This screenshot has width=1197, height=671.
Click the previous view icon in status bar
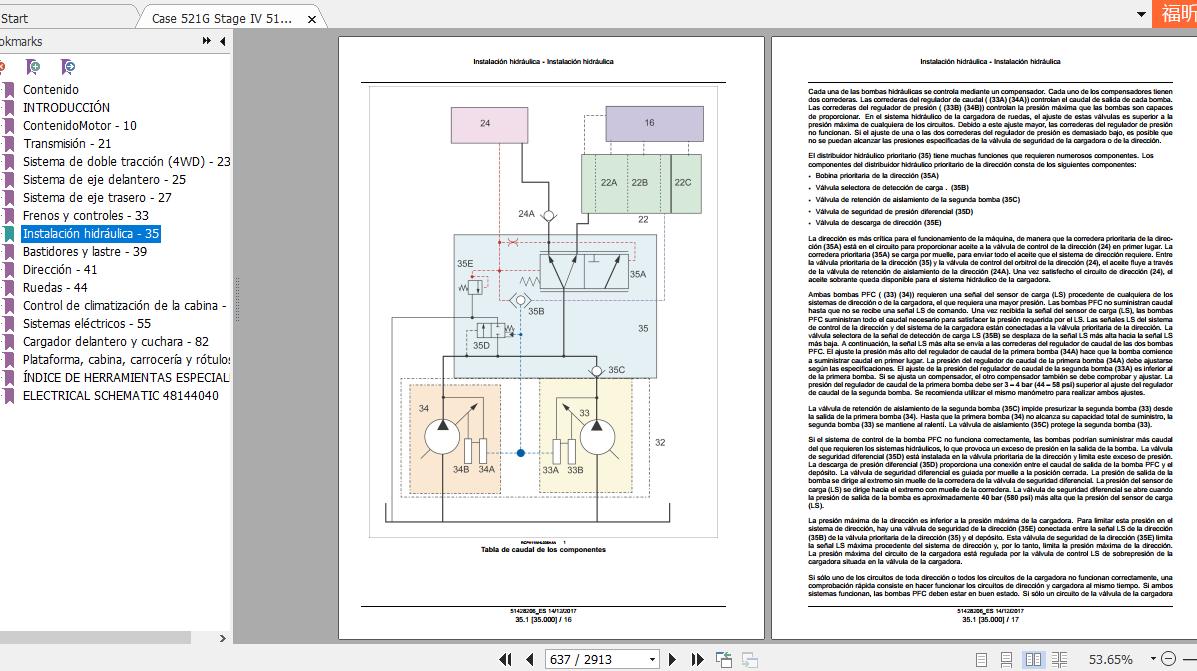tap(723, 659)
